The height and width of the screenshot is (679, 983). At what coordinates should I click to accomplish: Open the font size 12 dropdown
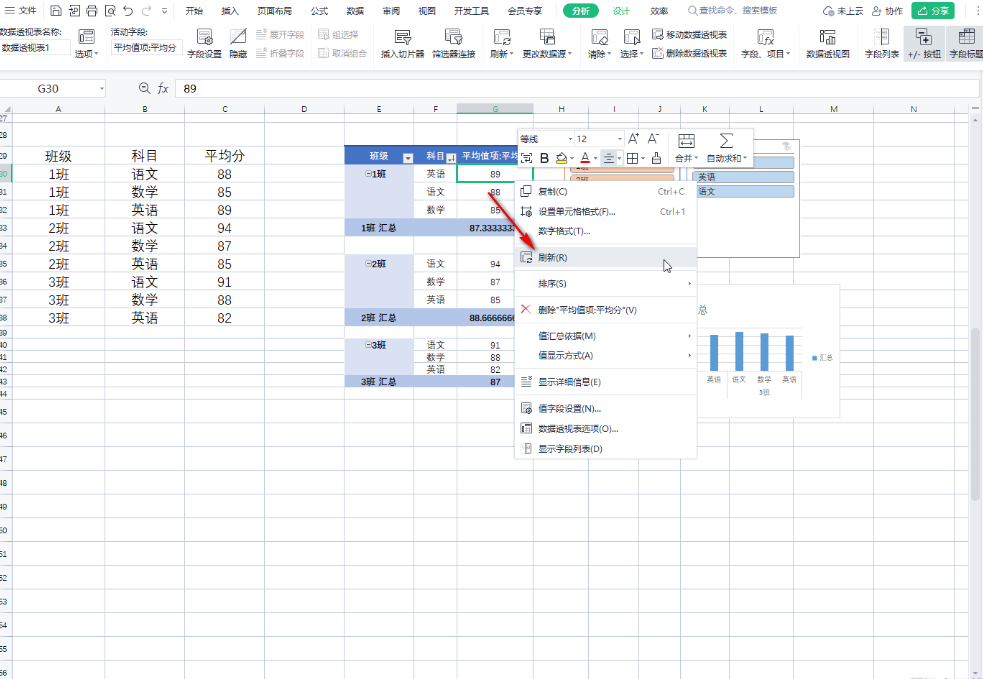[x=618, y=139]
